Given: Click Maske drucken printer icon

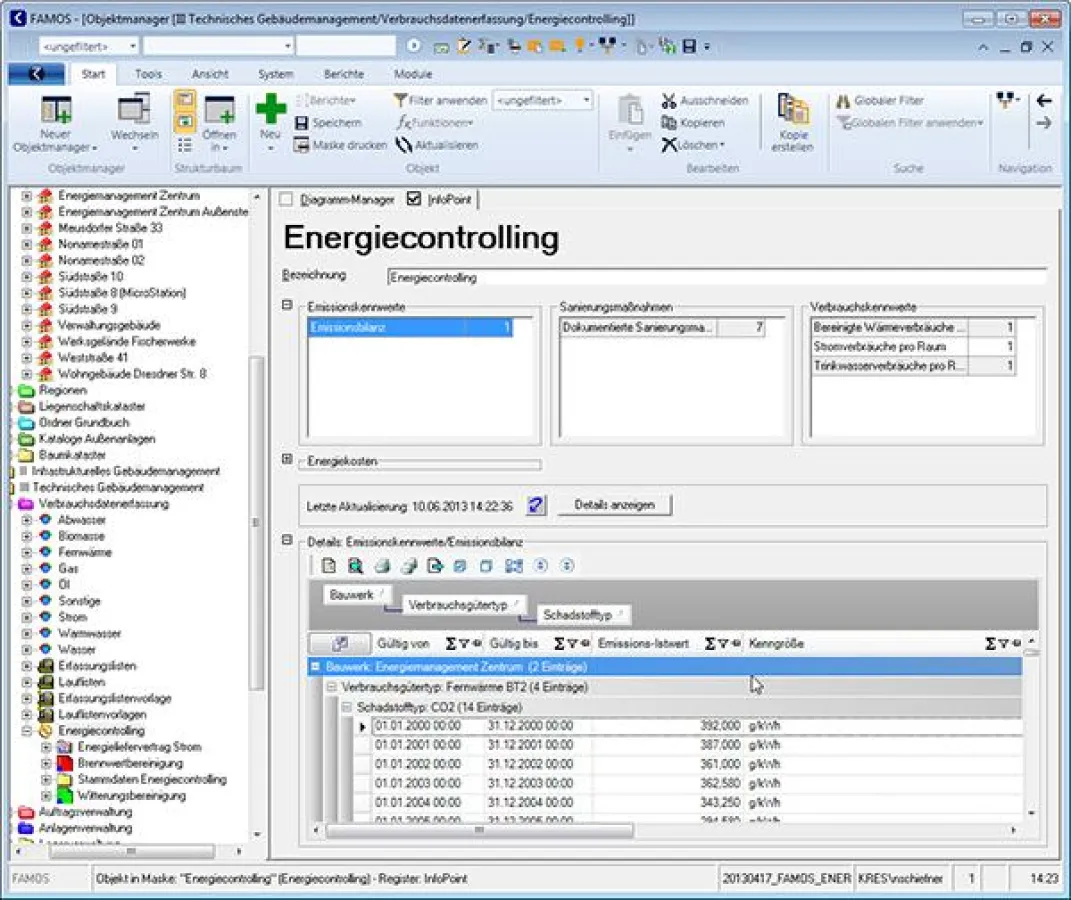Looking at the screenshot, I should (x=302, y=145).
